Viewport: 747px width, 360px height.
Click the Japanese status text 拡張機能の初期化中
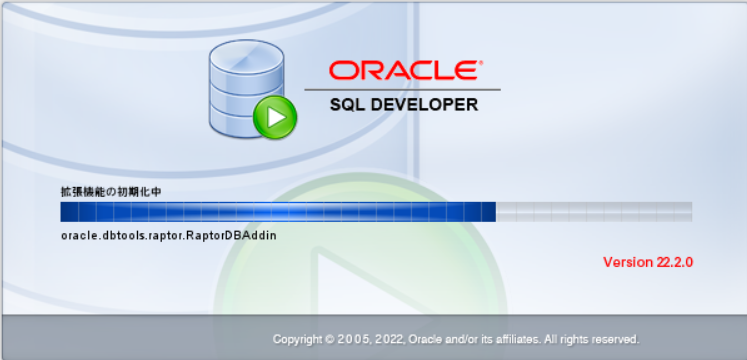point(111,192)
